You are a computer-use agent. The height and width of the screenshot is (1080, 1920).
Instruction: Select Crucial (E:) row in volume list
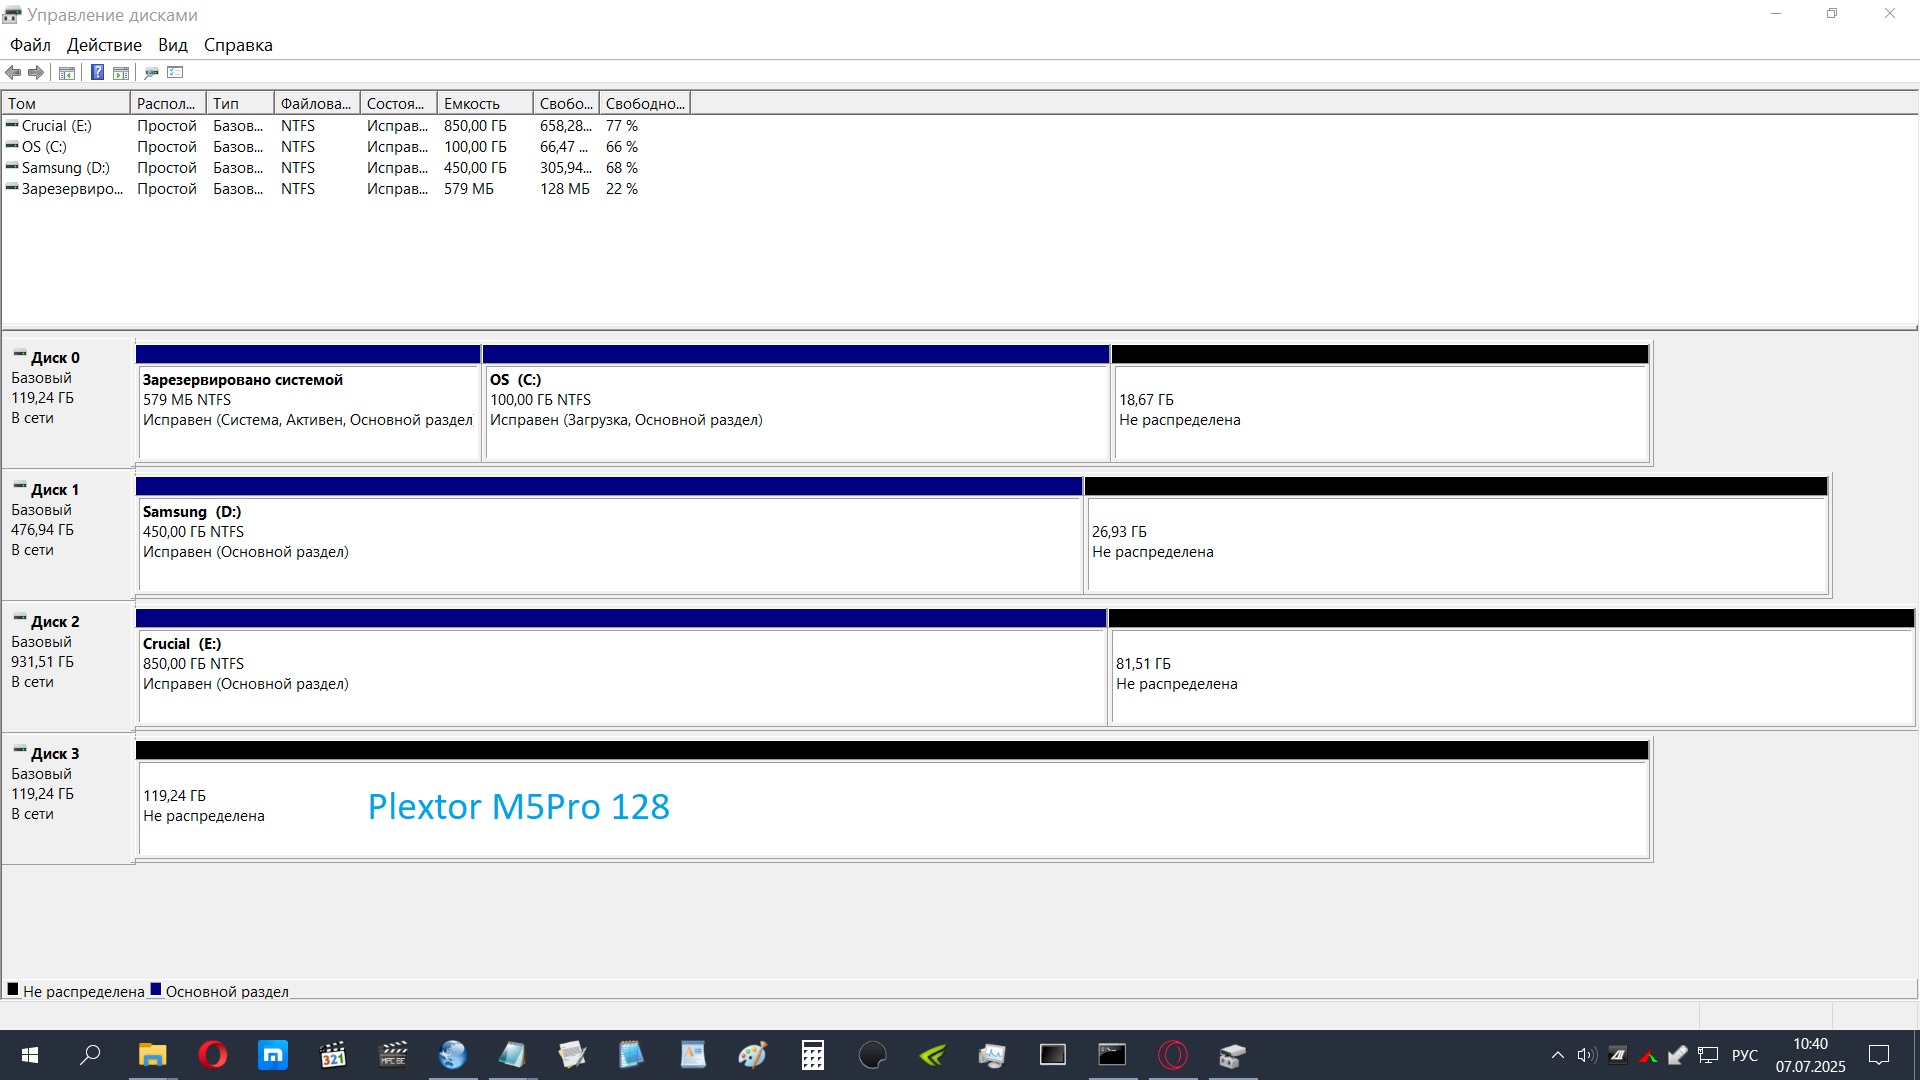click(56, 126)
